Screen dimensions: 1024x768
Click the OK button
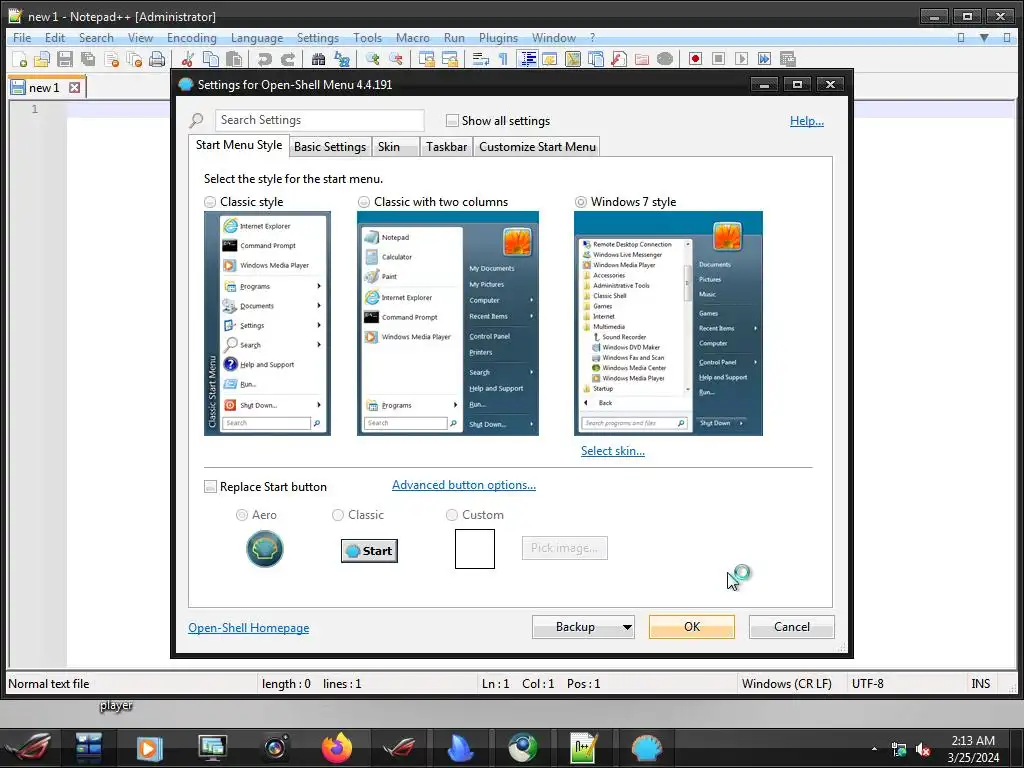pyautogui.click(x=692, y=627)
